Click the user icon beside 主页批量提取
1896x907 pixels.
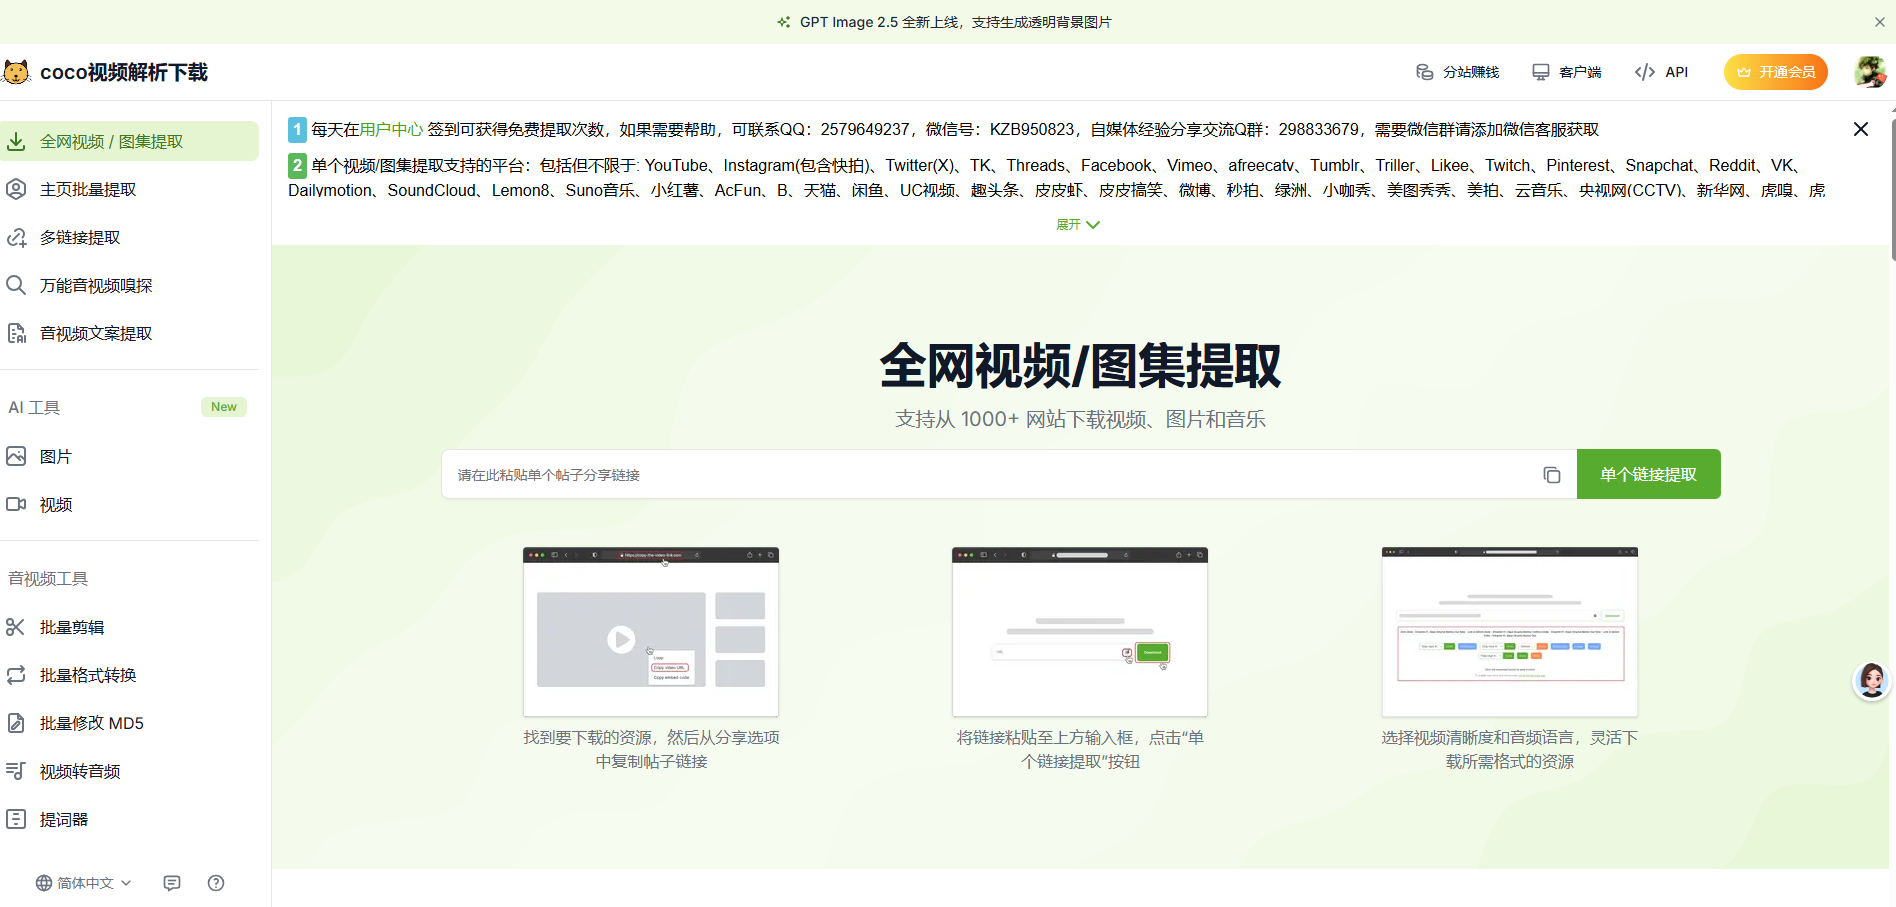(x=16, y=190)
